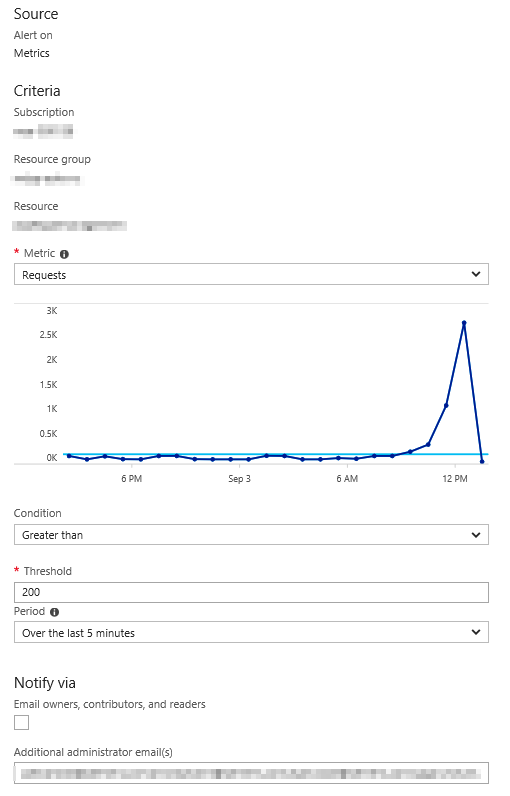Enable email owners, contributors, and readers checkbox
Screen dimensions: 510x796
pos(21,722)
